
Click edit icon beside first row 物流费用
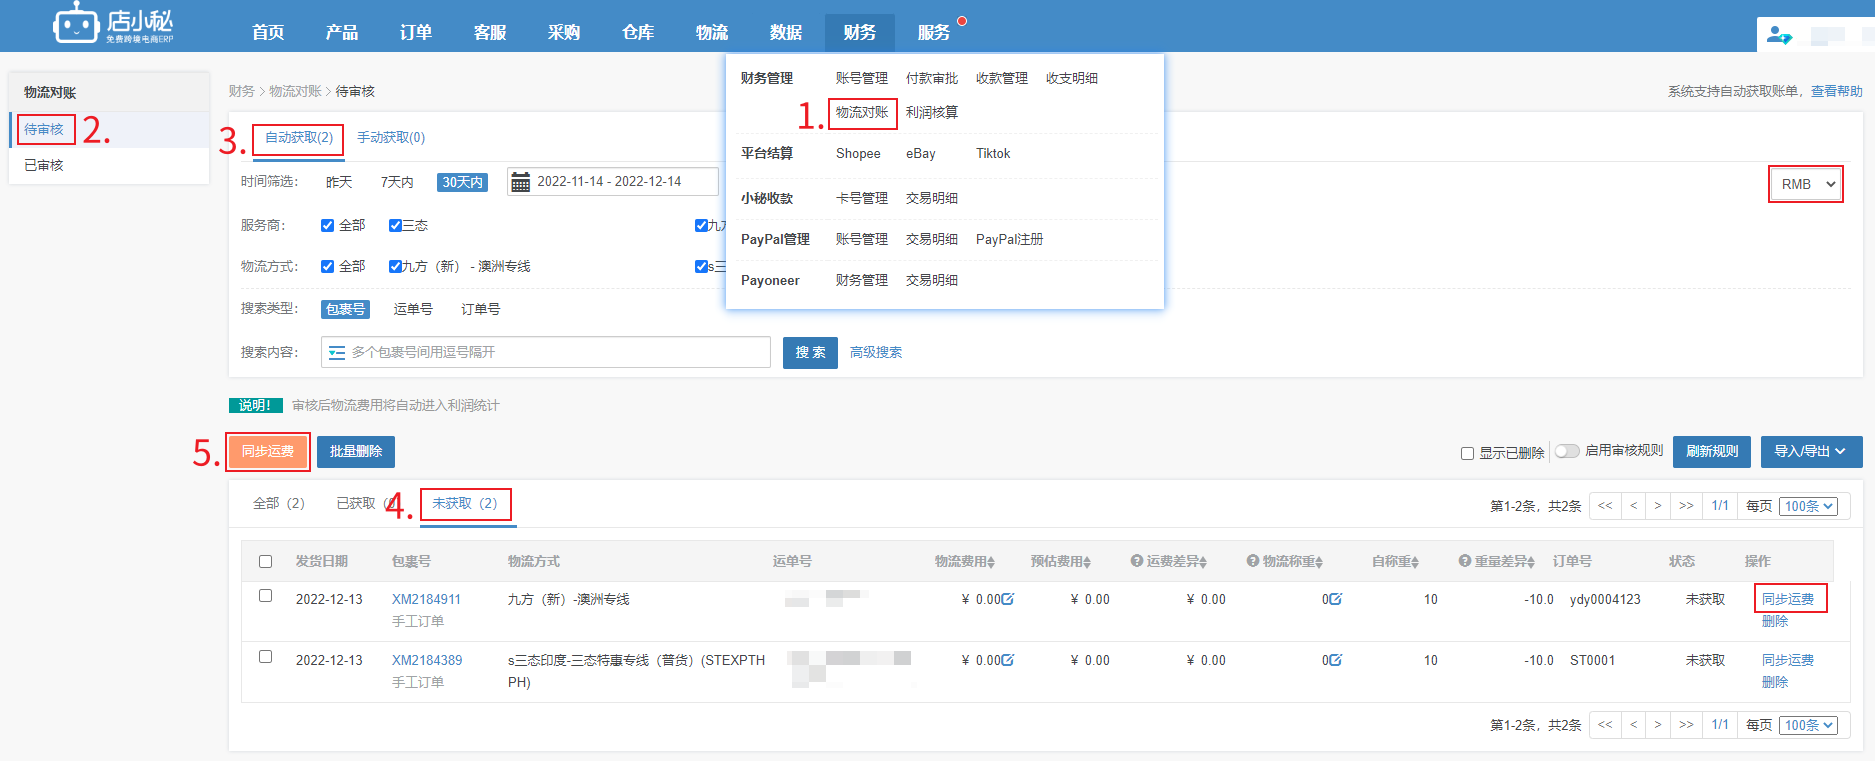[x=1008, y=599]
